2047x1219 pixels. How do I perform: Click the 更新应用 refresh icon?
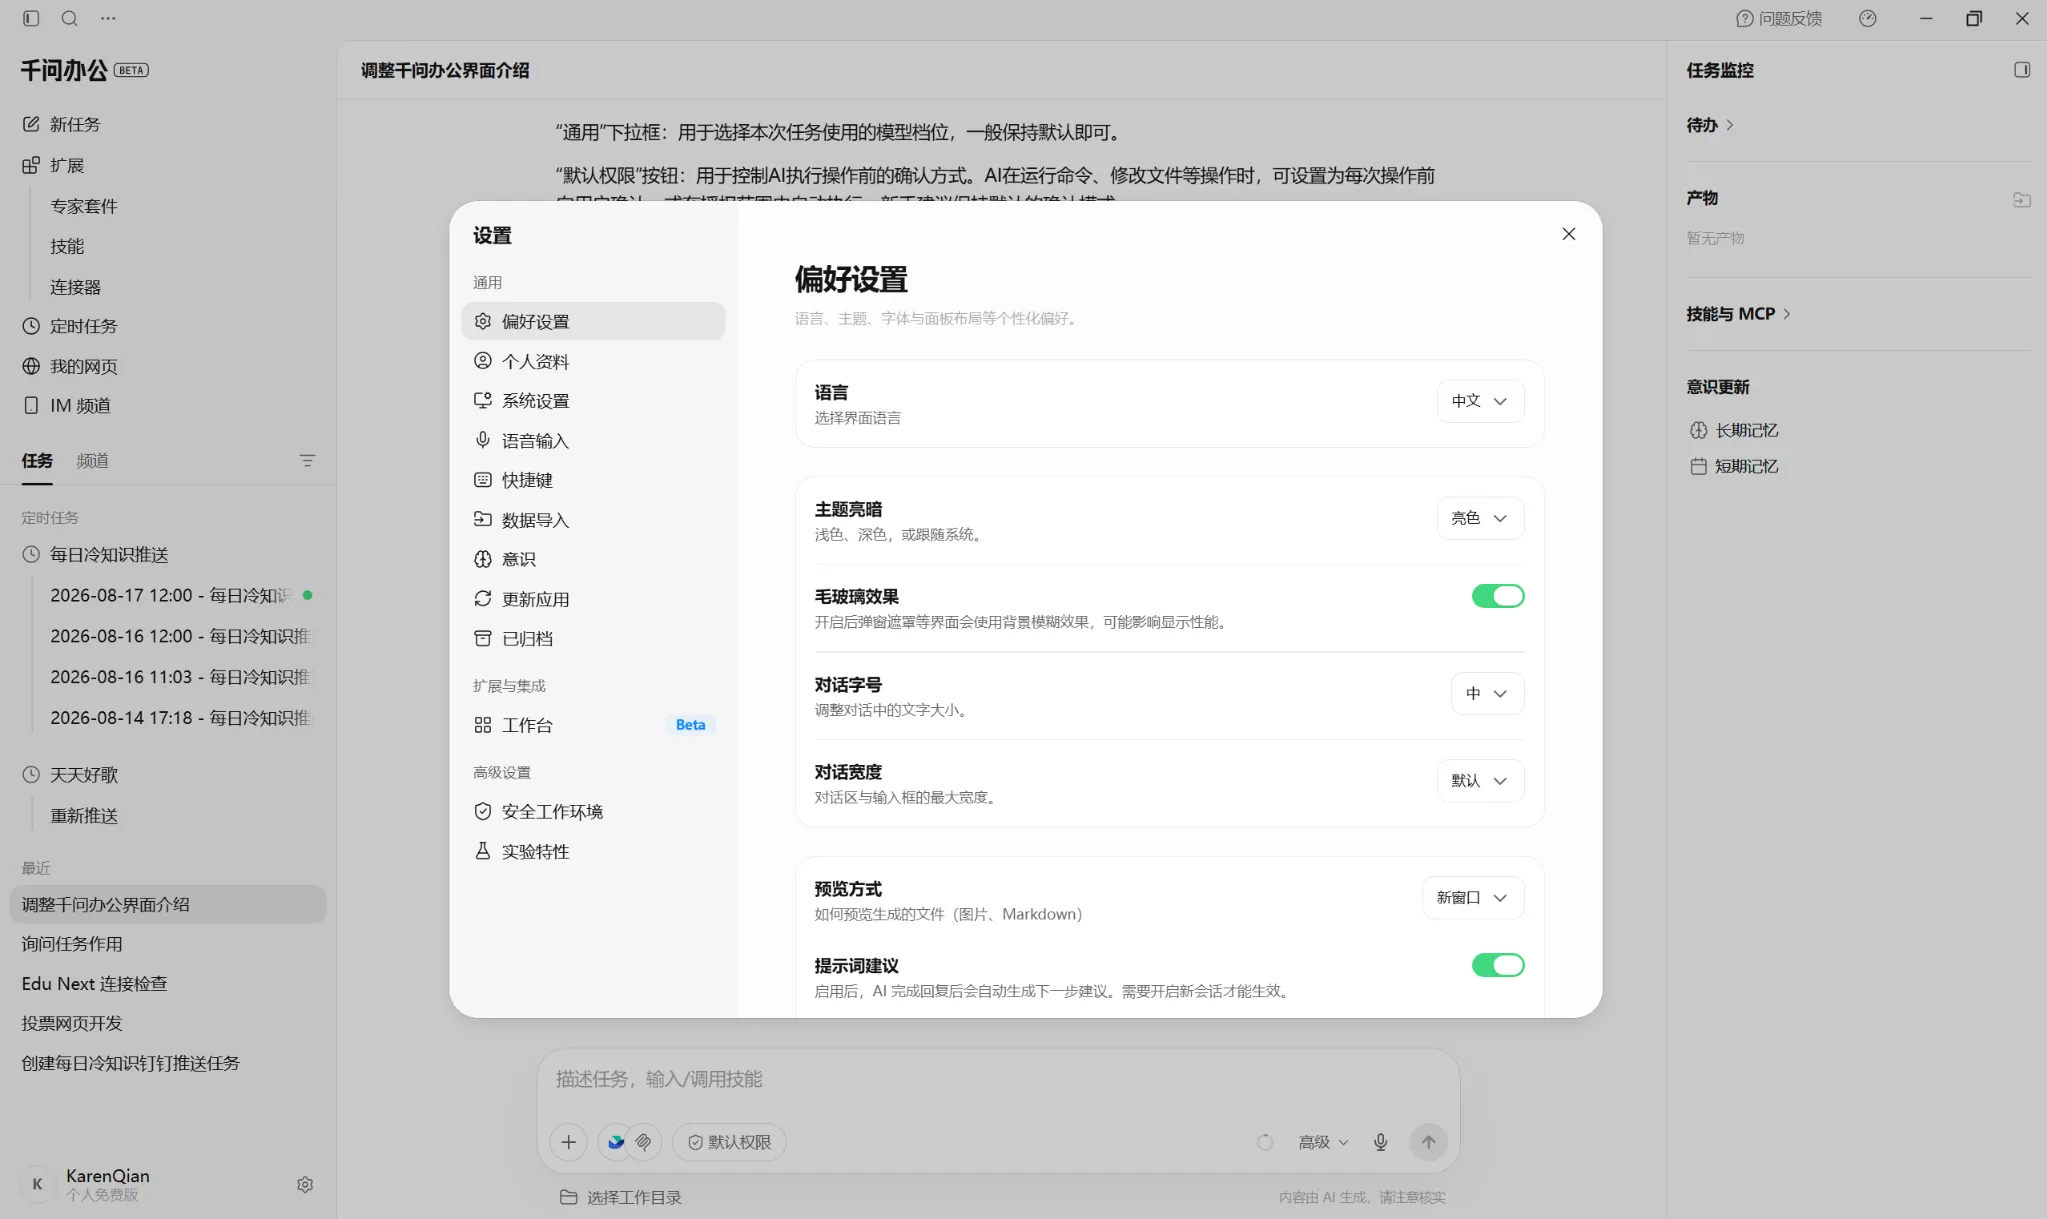tap(483, 599)
